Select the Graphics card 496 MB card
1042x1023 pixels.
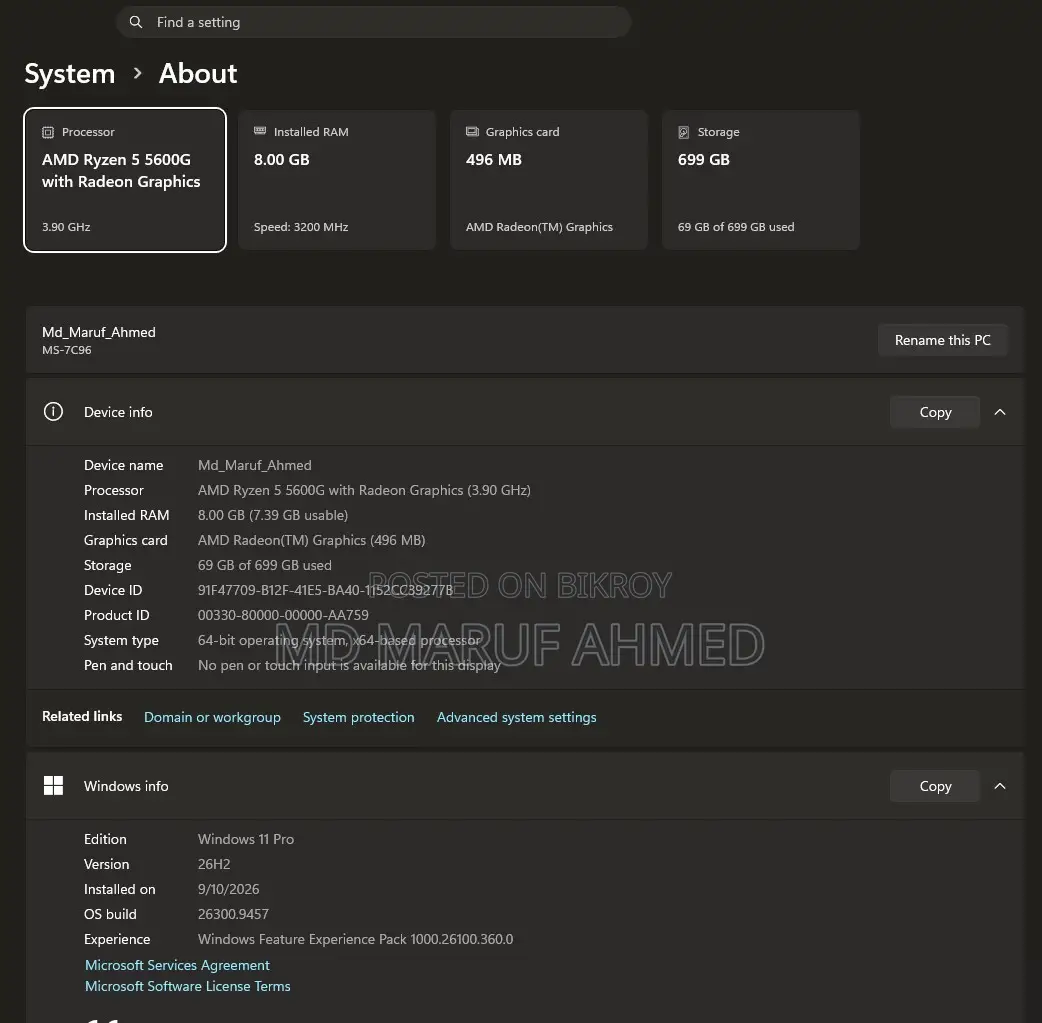click(x=549, y=180)
